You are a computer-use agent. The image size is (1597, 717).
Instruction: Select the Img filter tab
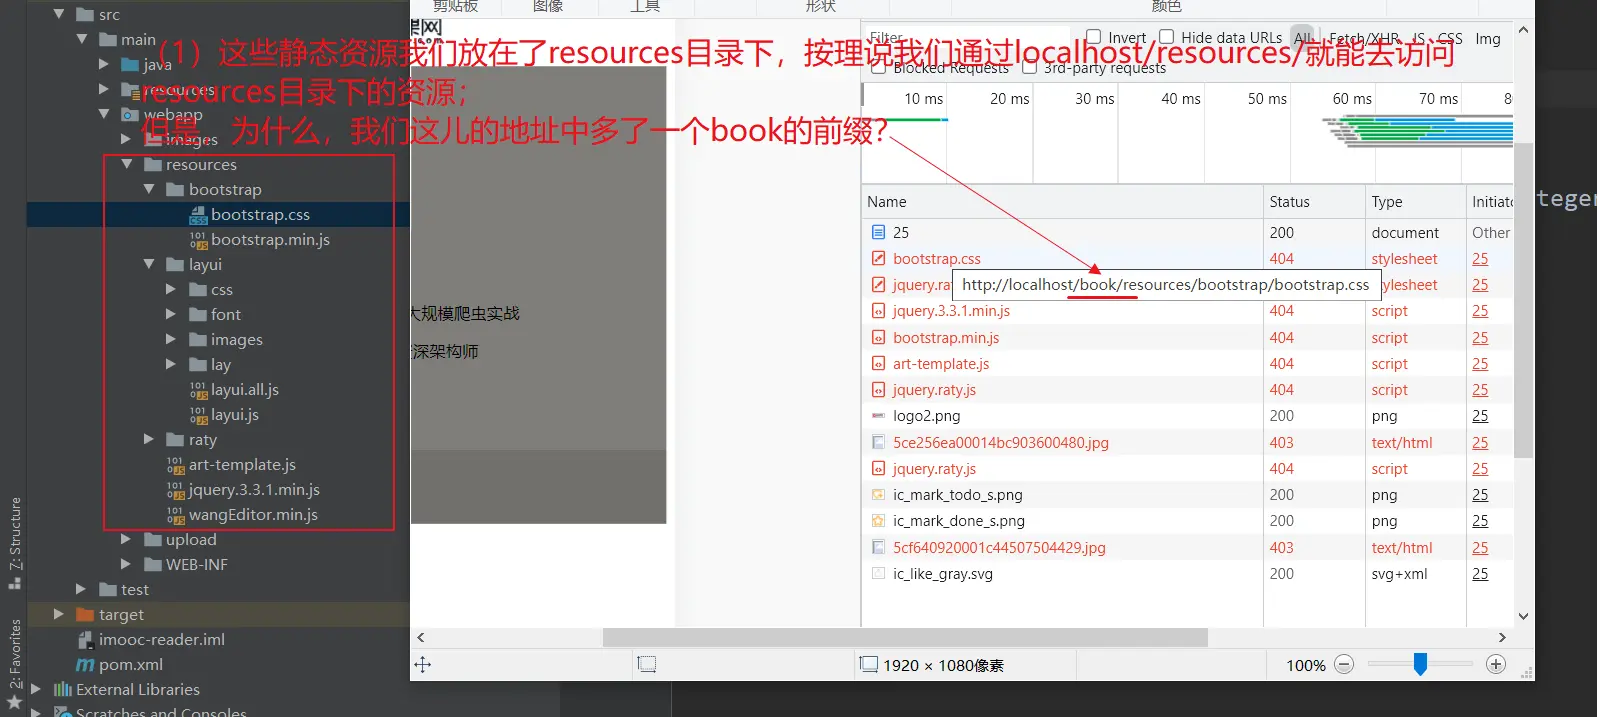click(1488, 38)
